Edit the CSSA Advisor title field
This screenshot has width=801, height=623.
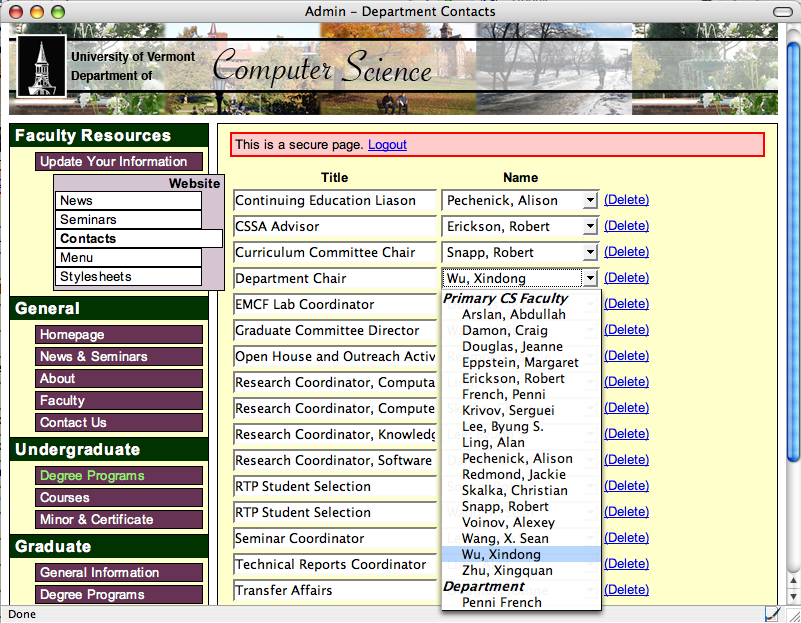coord(335,226)
